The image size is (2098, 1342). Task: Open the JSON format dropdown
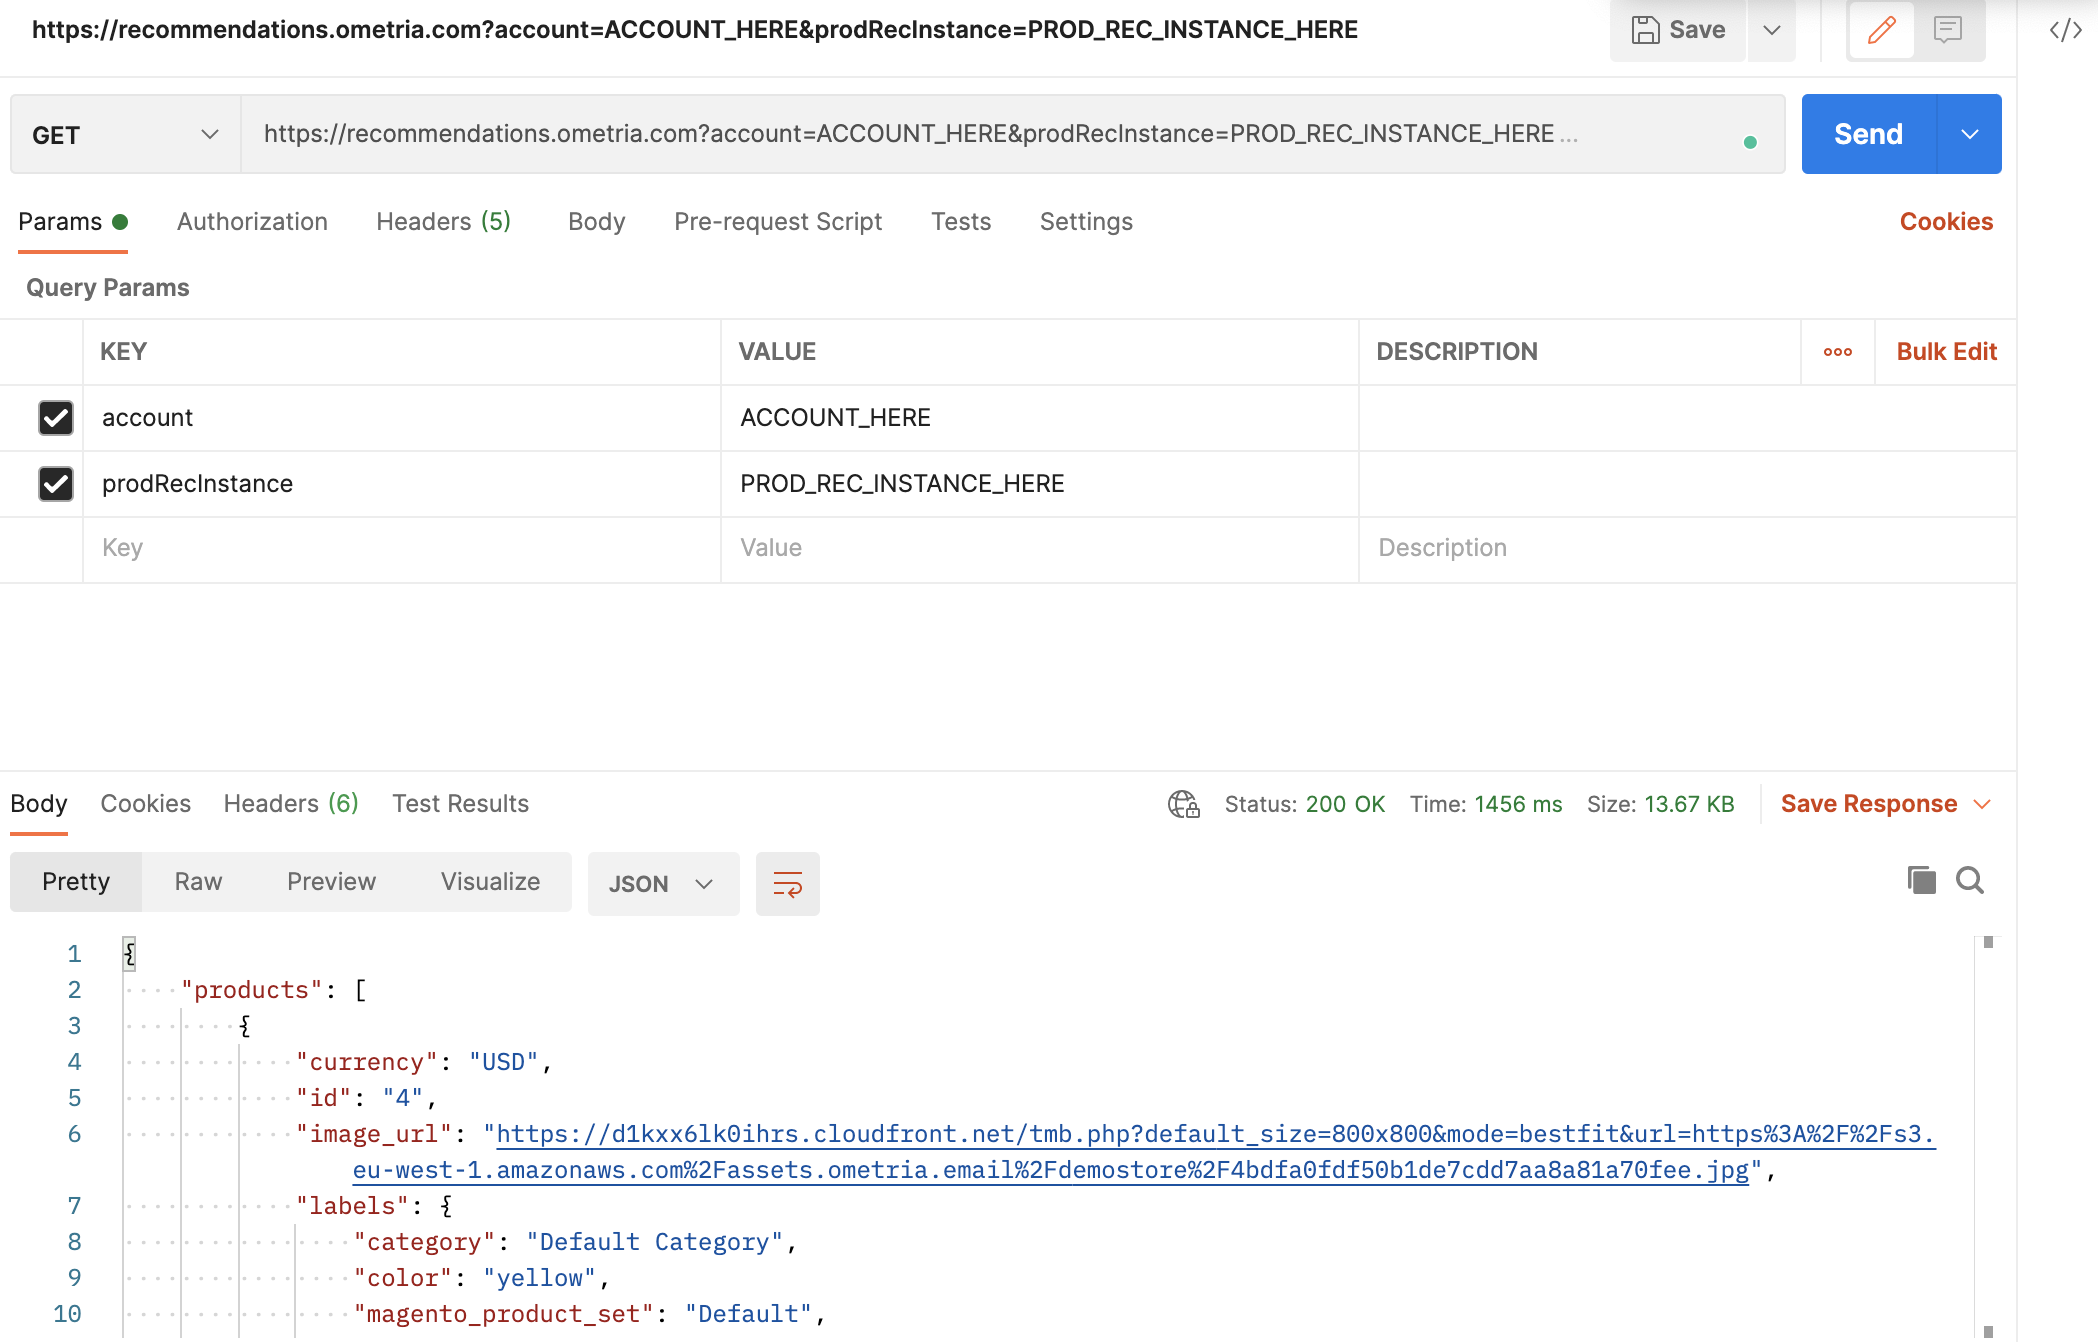click(x=663, y=884)
